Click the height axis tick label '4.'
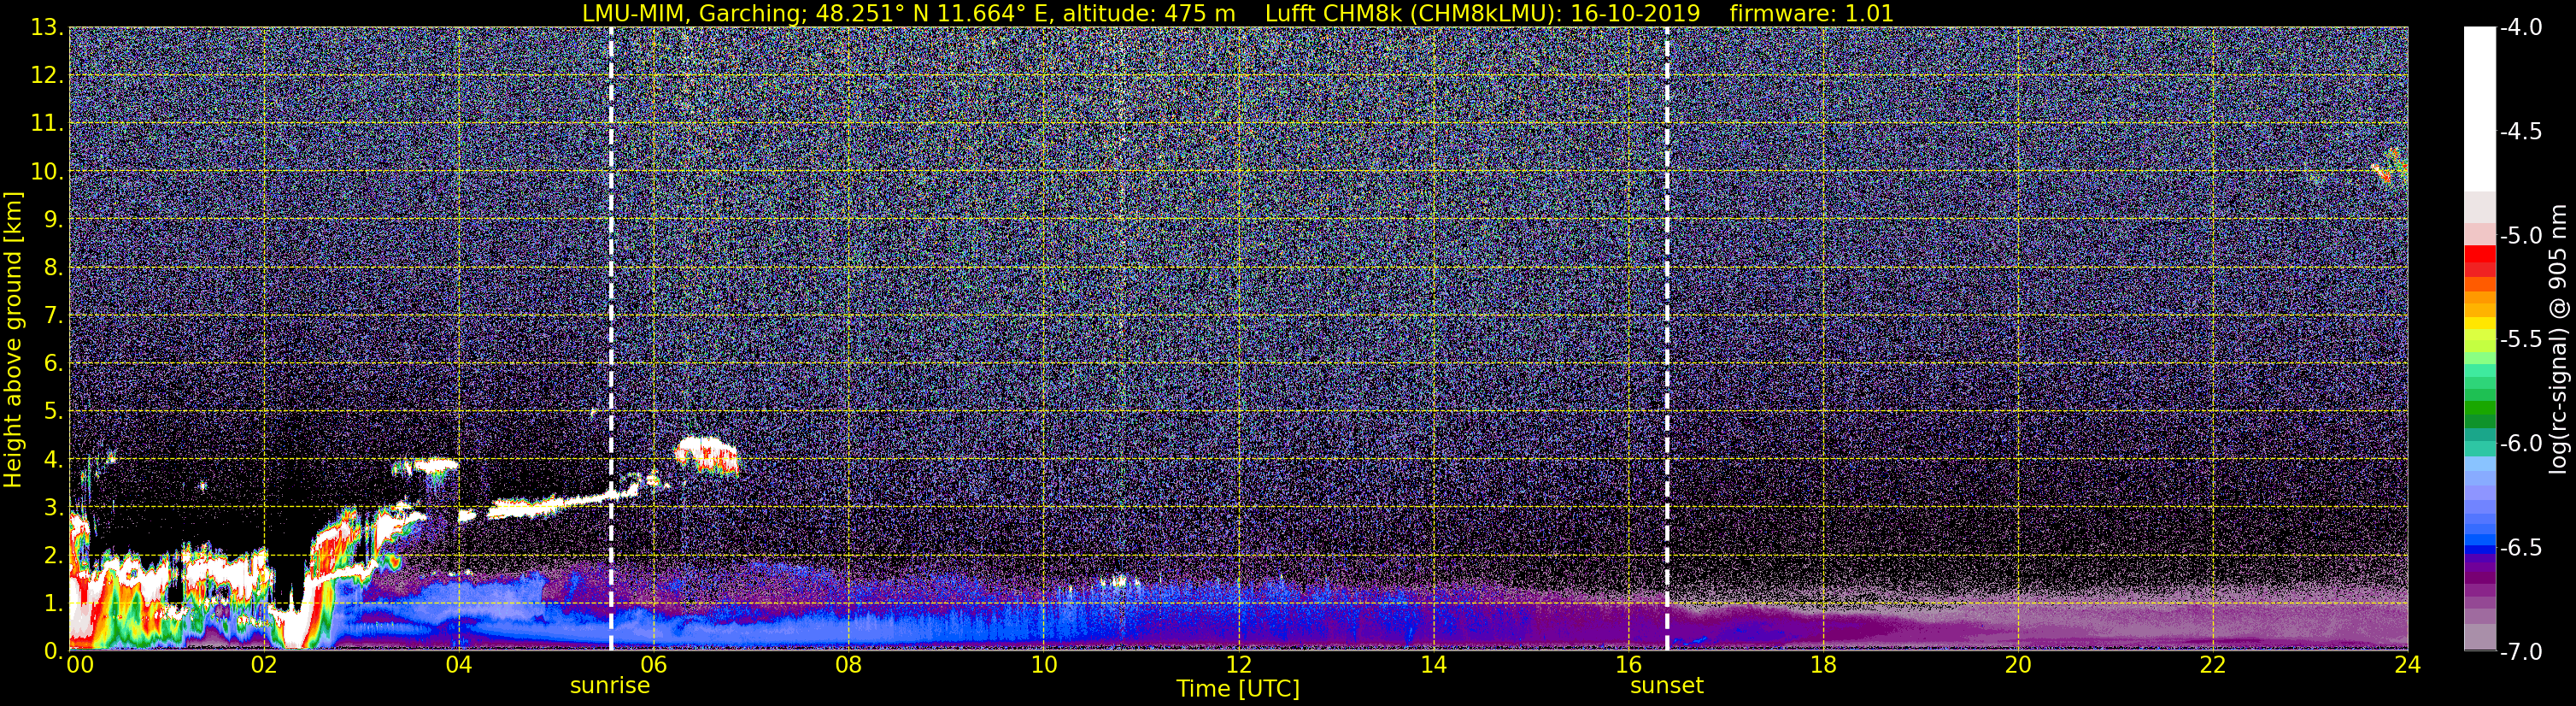Screen dimensions: 2576x706 pos(53,460)
